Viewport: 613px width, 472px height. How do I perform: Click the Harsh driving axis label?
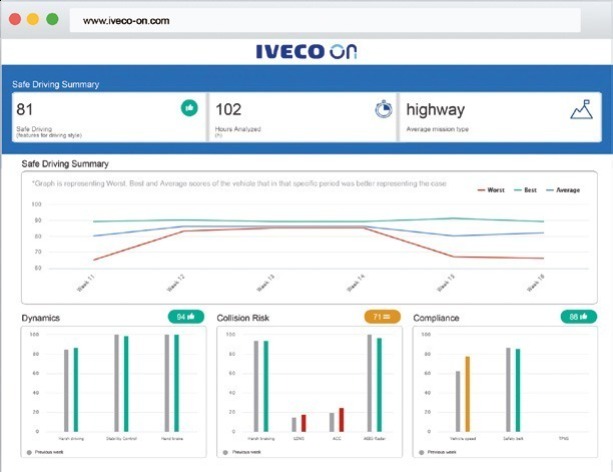(x=71, y=439)
